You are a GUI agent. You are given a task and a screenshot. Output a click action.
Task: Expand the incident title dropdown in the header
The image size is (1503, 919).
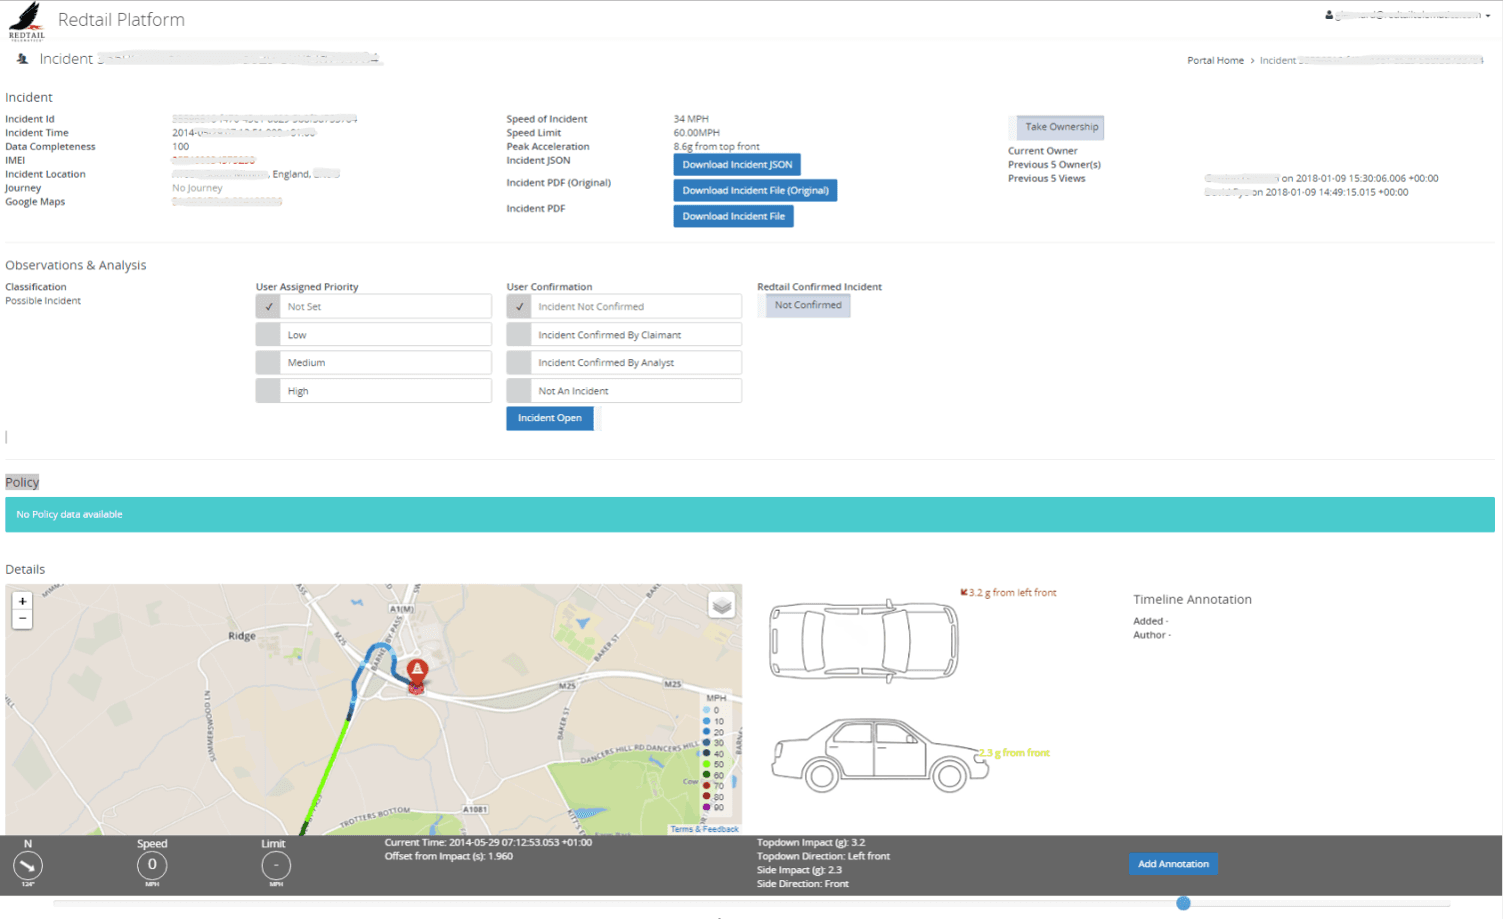click(x=376, y=57)
